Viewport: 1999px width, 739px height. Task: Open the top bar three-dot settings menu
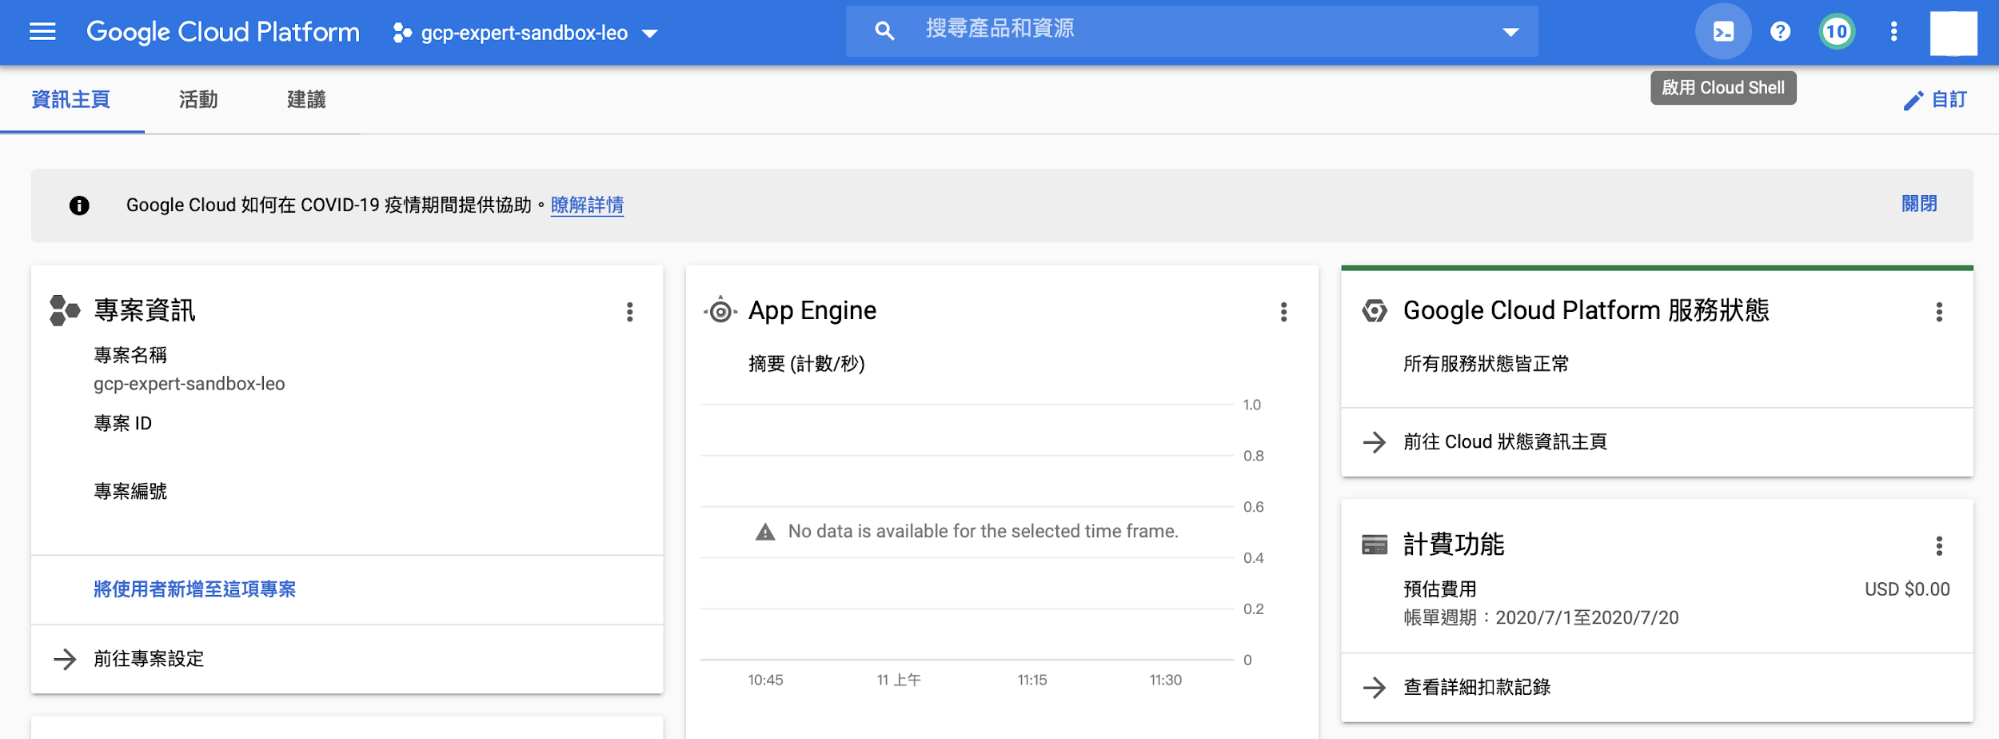click(x=1893, y=31)
